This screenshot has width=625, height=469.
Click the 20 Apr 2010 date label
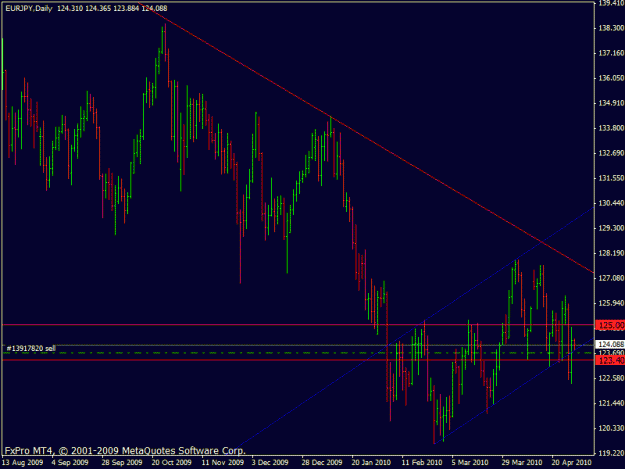[571, 463]
